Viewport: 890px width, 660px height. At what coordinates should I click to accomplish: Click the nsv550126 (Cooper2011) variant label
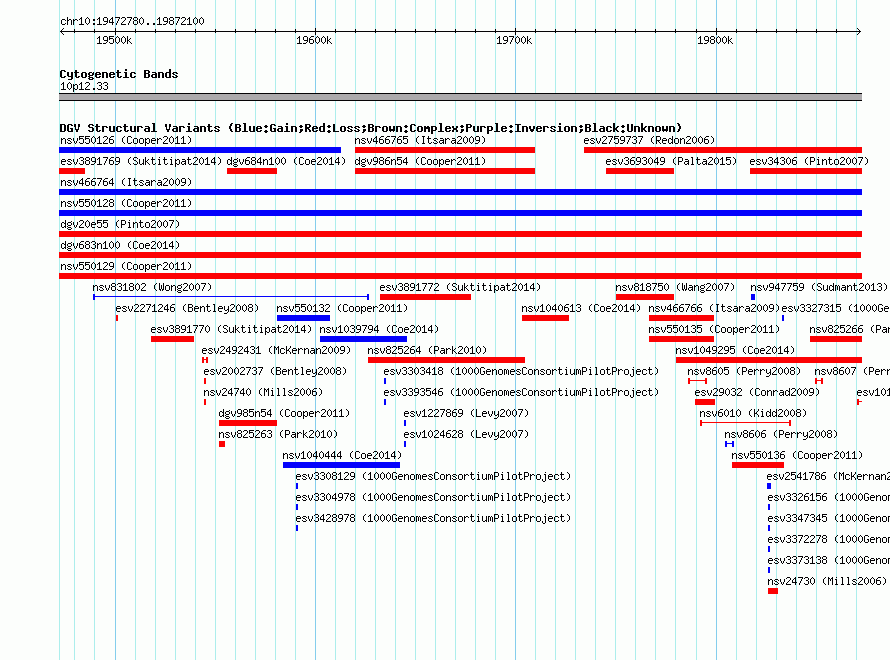tap(126, 140)
